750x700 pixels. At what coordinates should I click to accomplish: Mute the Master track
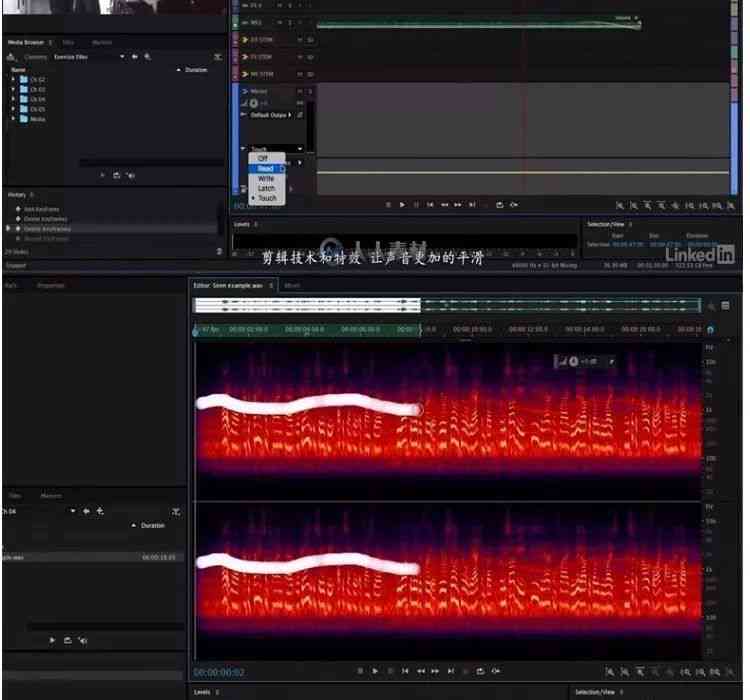coord(300,91)
